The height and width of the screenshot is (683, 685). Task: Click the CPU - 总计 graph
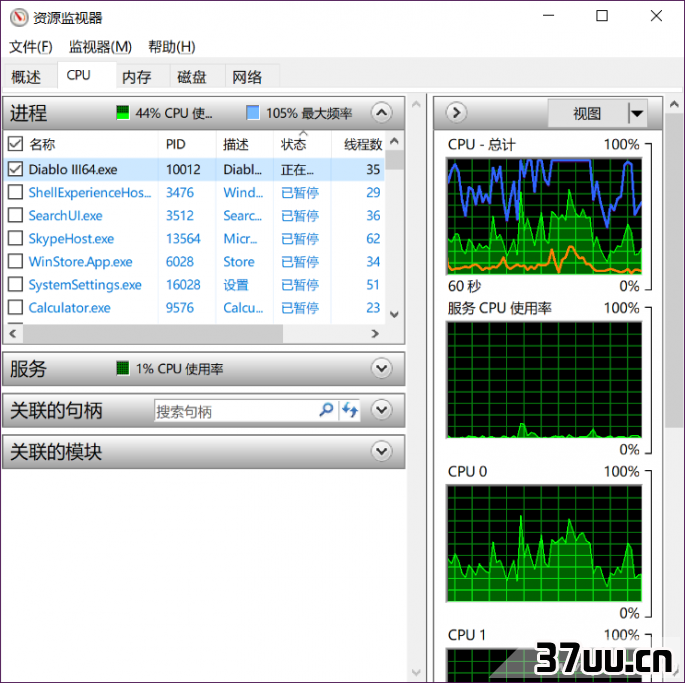[544, 216]
